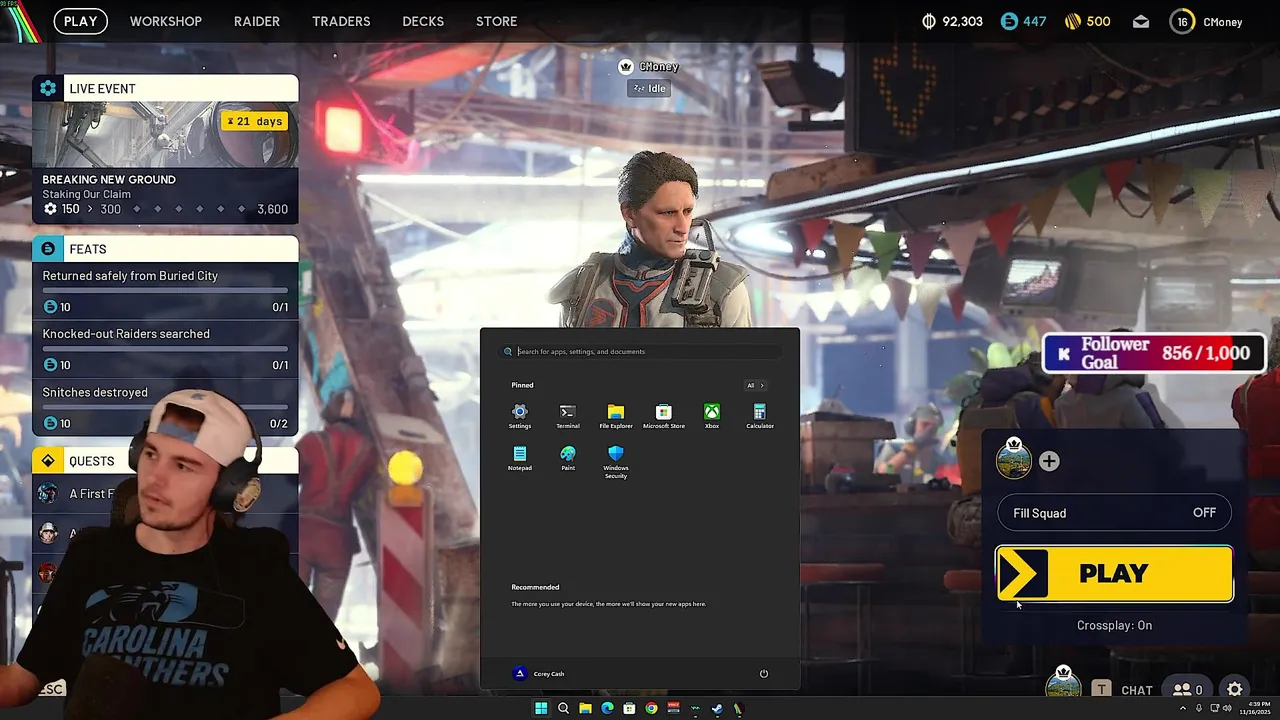This screenshot has width=1280, height=720.
Task: Open Microsoft Store from the taskbar
Action: click(629, 708)
